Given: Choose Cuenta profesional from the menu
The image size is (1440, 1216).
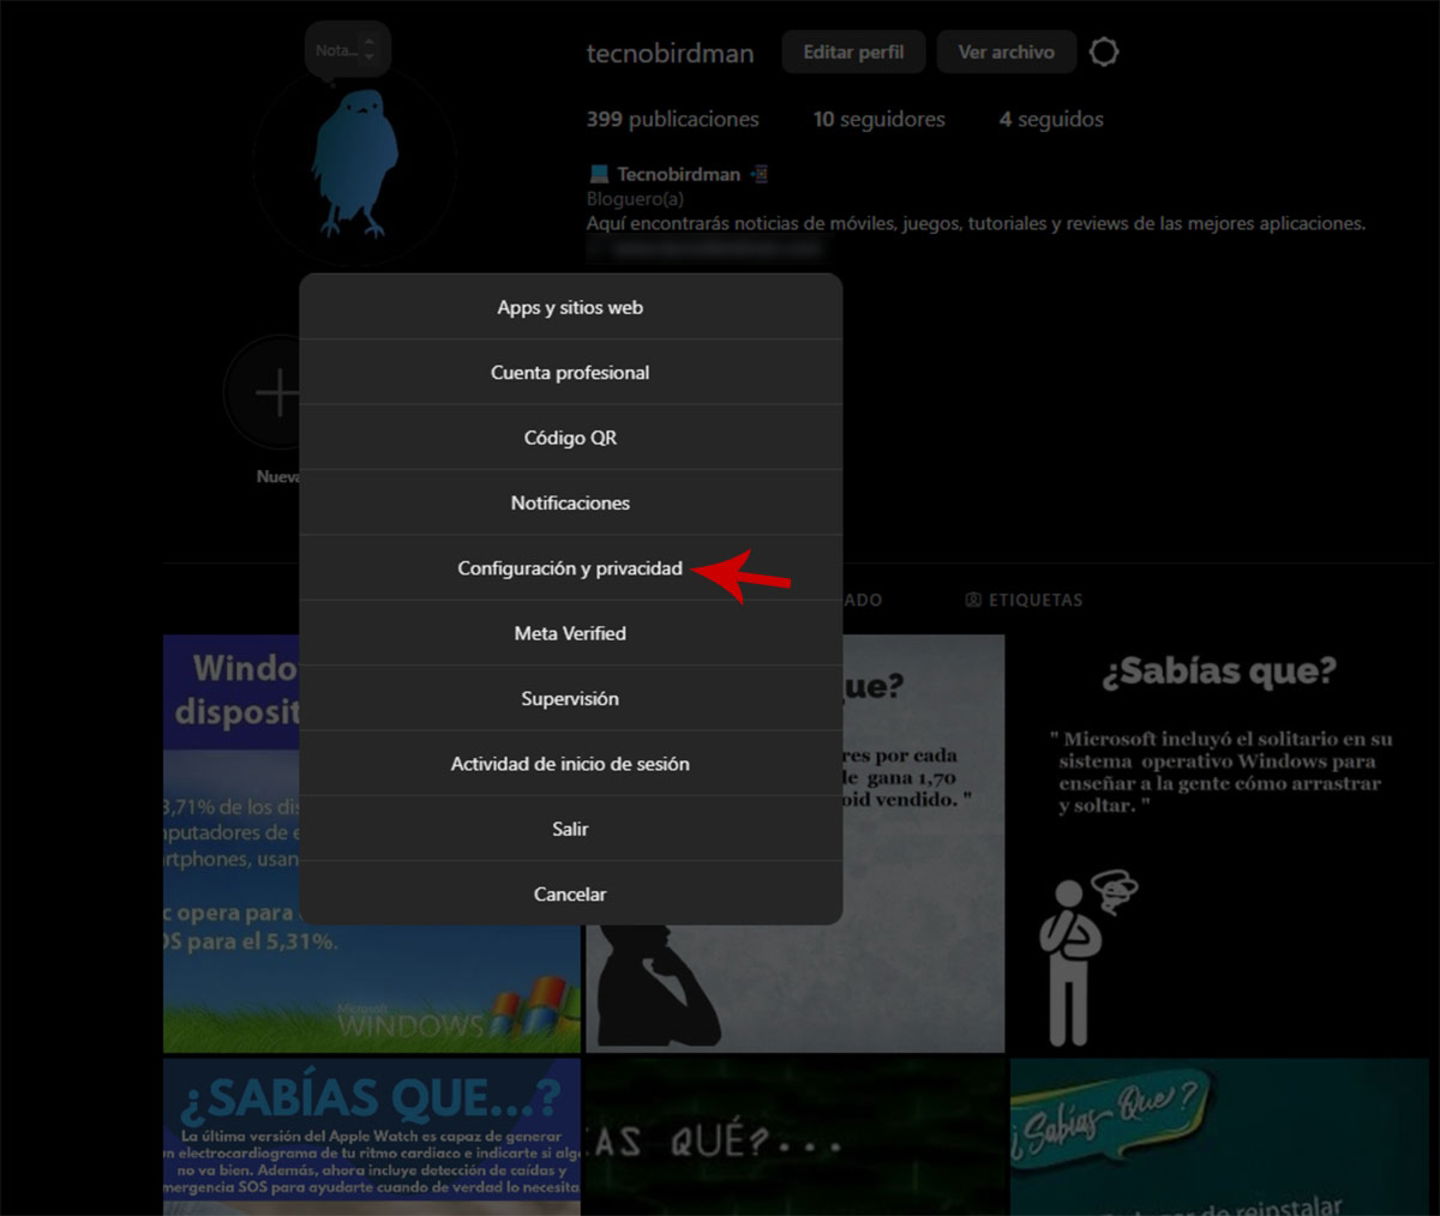Looking at the screenshot, I should point(570,372).
